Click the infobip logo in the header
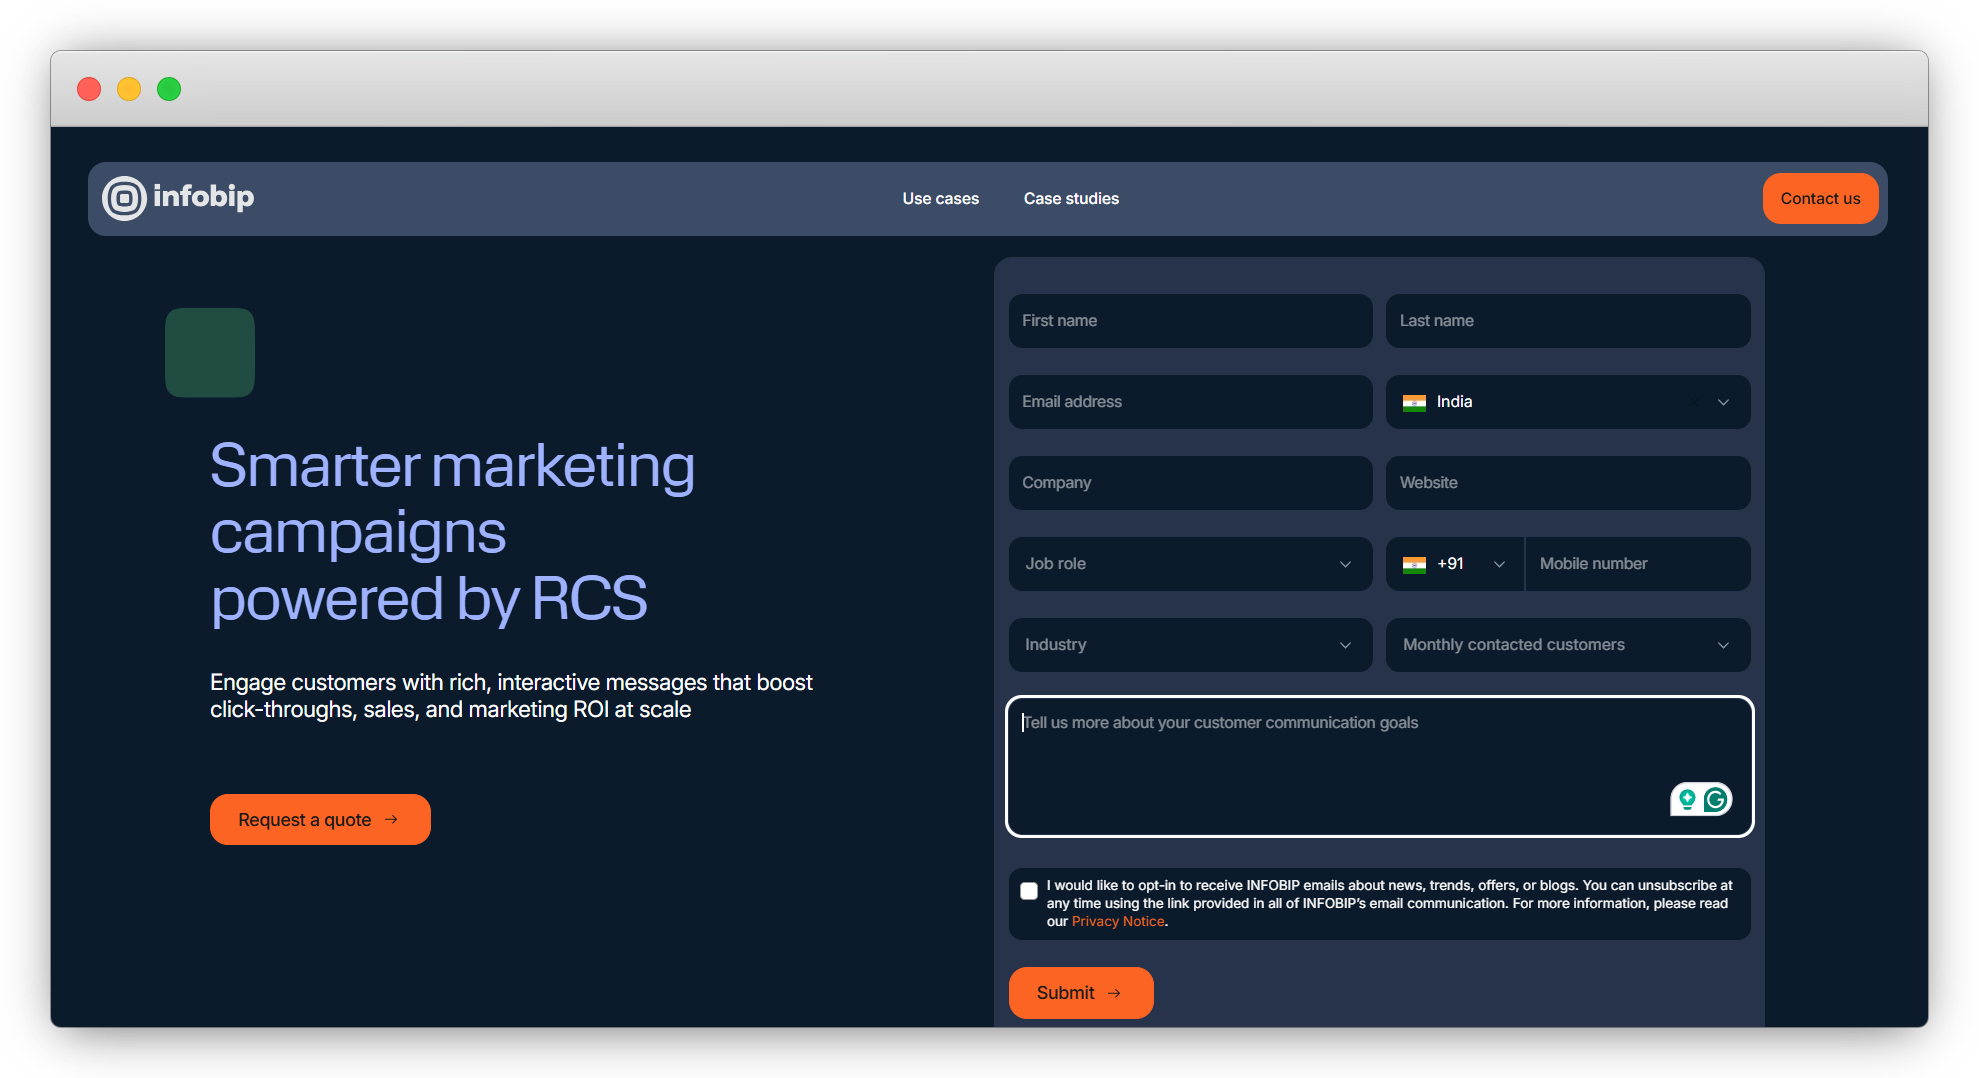1979x1078 pixels. pyautogui.click(x=178, y=198)
